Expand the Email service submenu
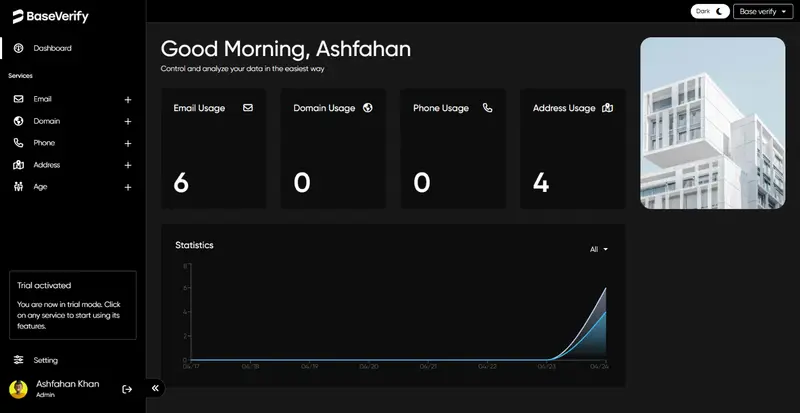800x413 pixels. click(x=127, y=100)
